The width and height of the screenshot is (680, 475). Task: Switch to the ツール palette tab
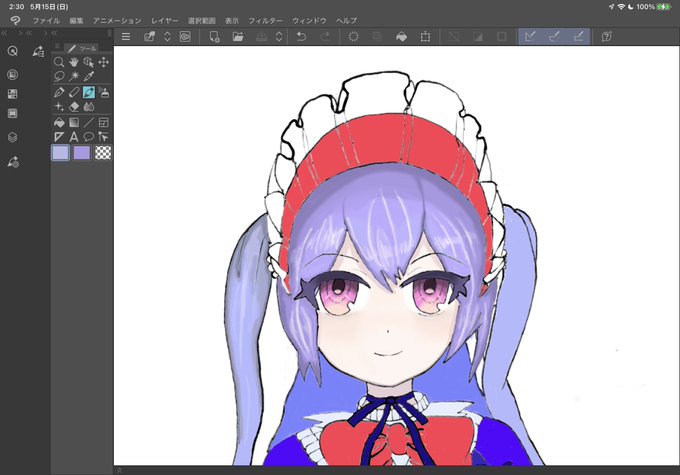coord(82,48)
